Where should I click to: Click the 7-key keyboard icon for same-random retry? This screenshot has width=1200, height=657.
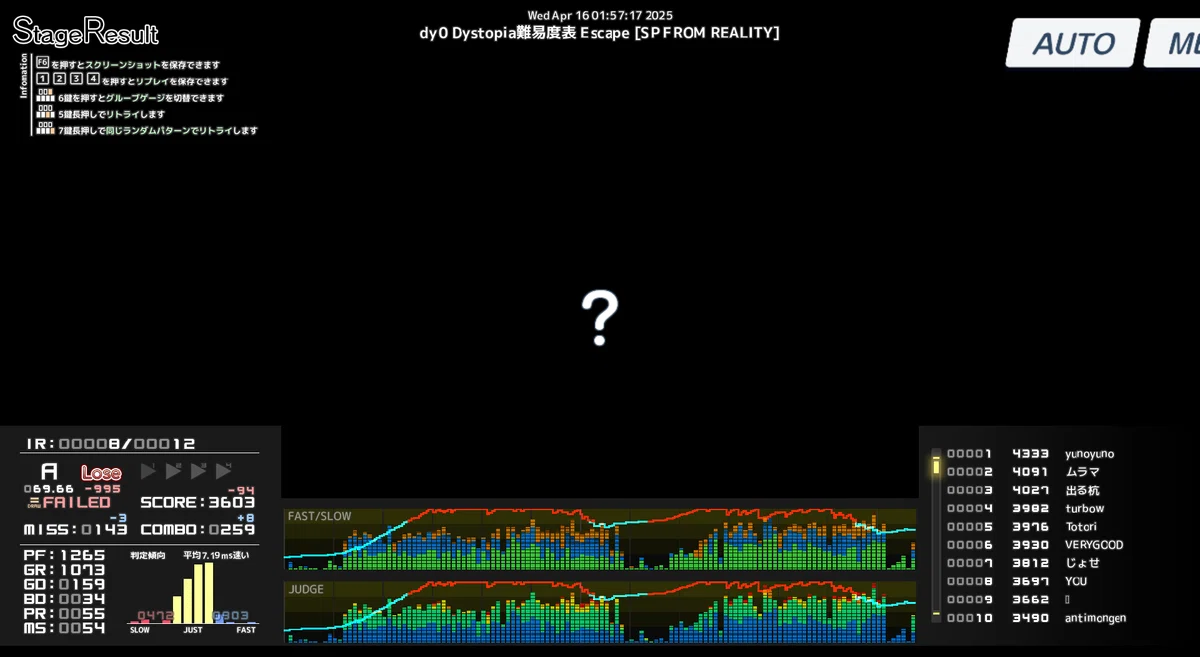pyautogui.click(x=45, y=128)
